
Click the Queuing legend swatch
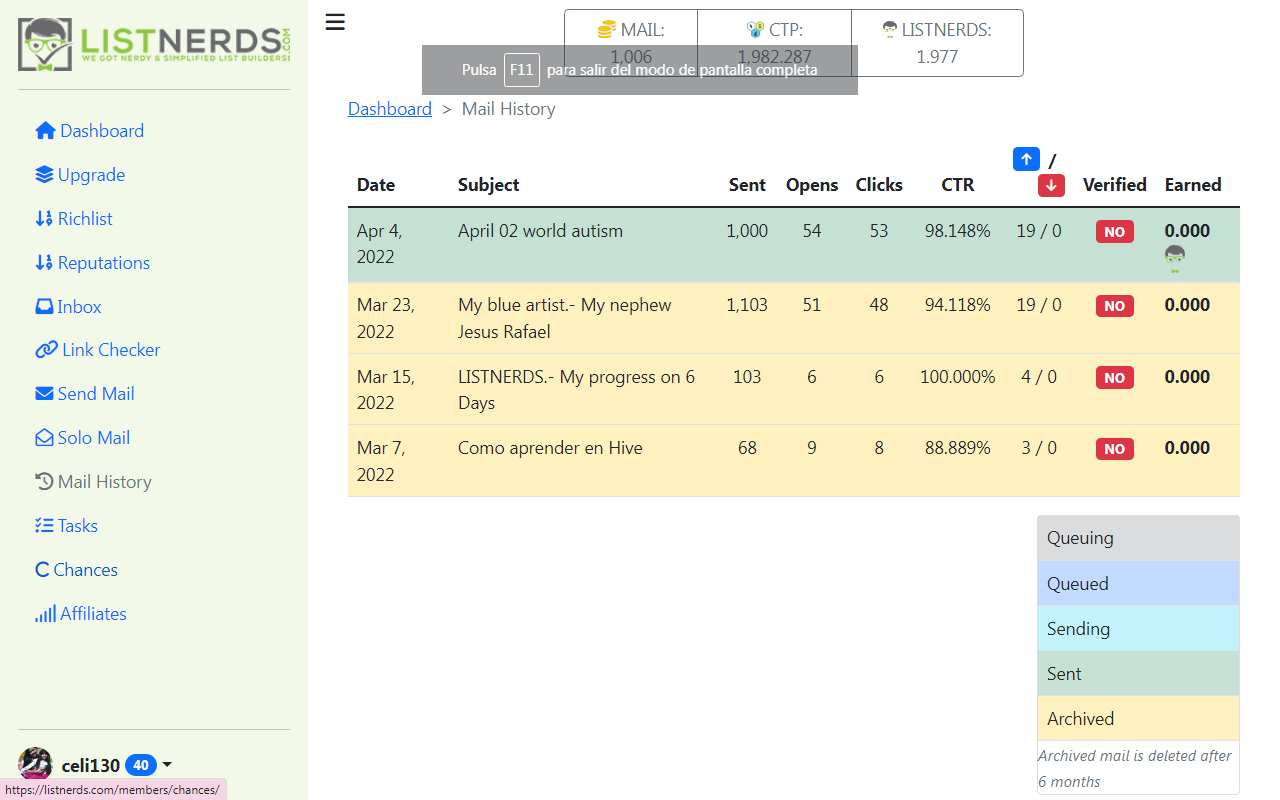tap(1138, 538)
